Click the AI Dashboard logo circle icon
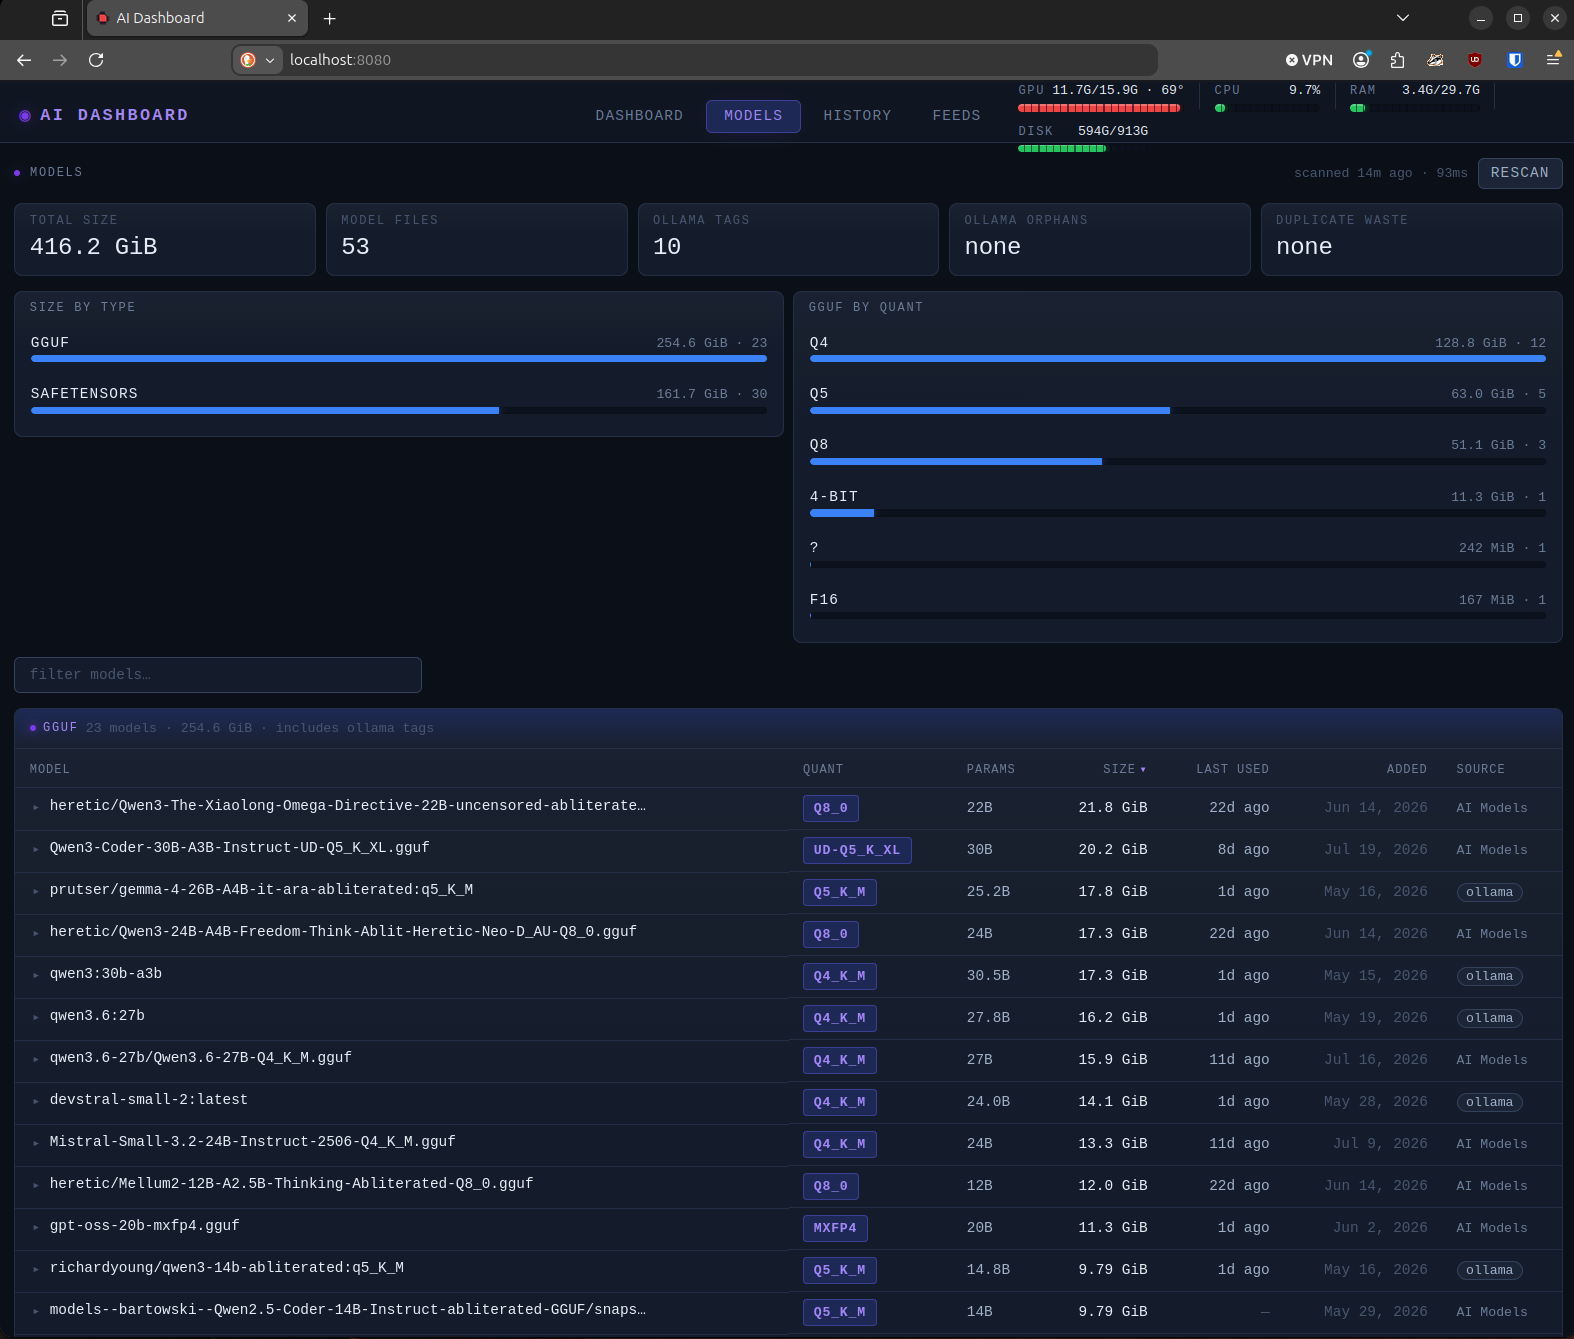 click(x=25, y=116)
